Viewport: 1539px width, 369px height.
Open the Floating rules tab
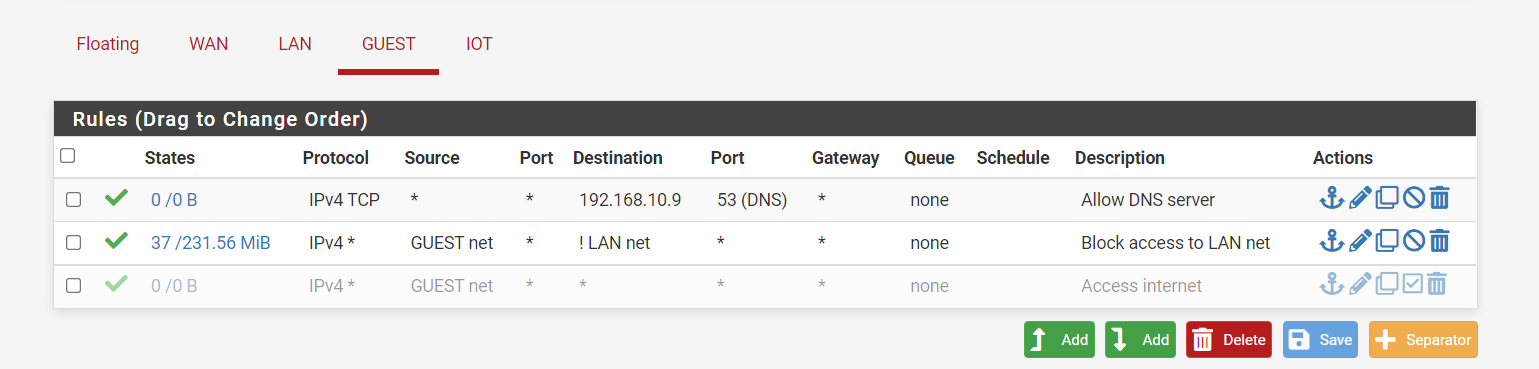108,44
